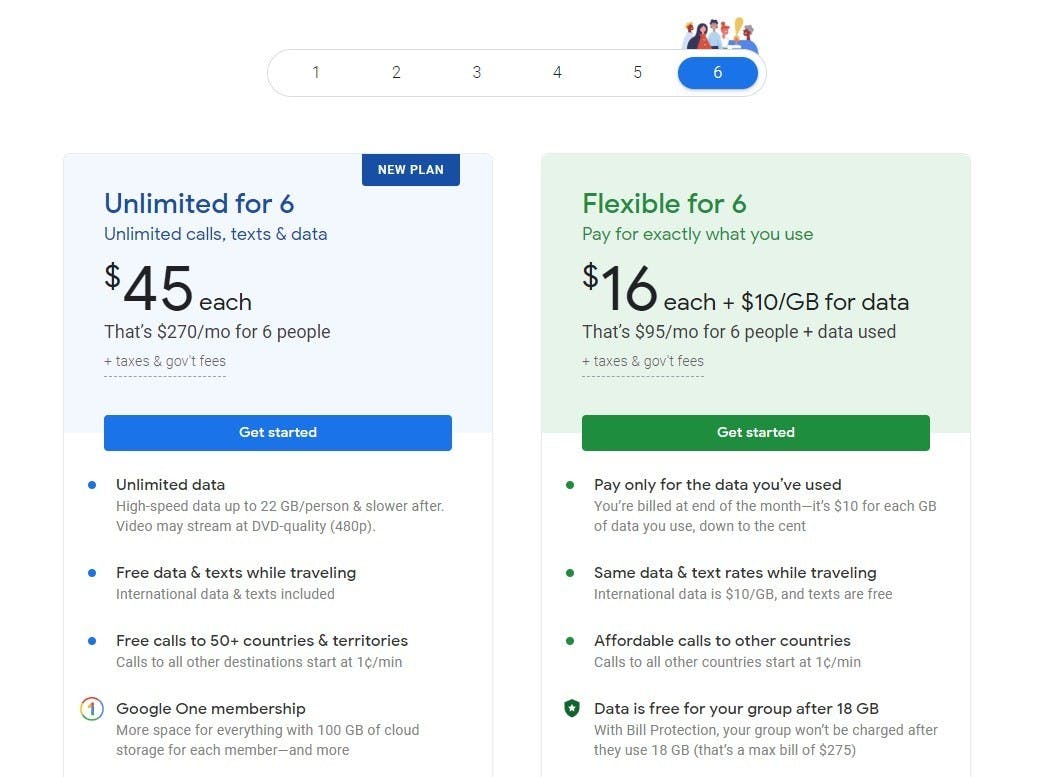Select 2 people in the selector
Image resolution: width=1062 pixels, height=777 pixels.
pyautogui.click(x=396, y=72)
